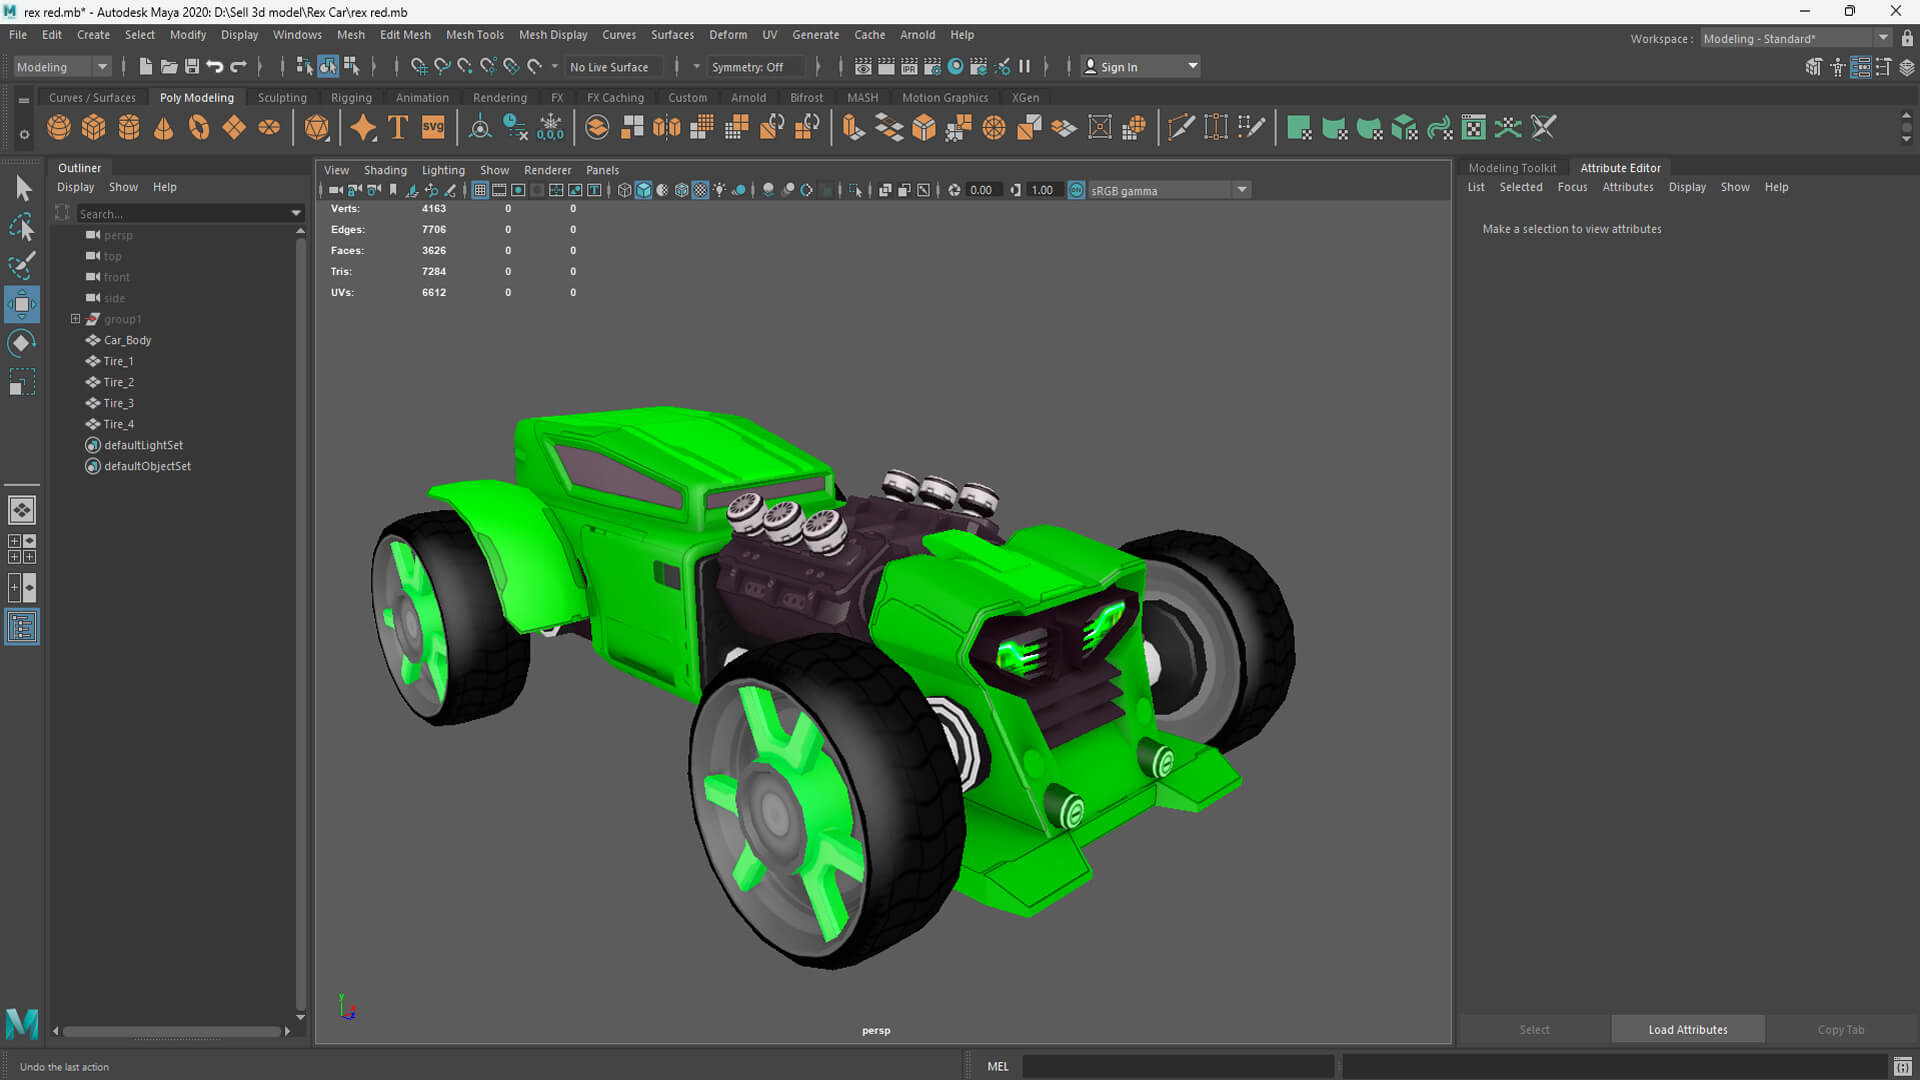Image resolution: width=1920 pixels, height=1080 pixels.
Task: Click the MEL command language label
Action: (998, 1067)
